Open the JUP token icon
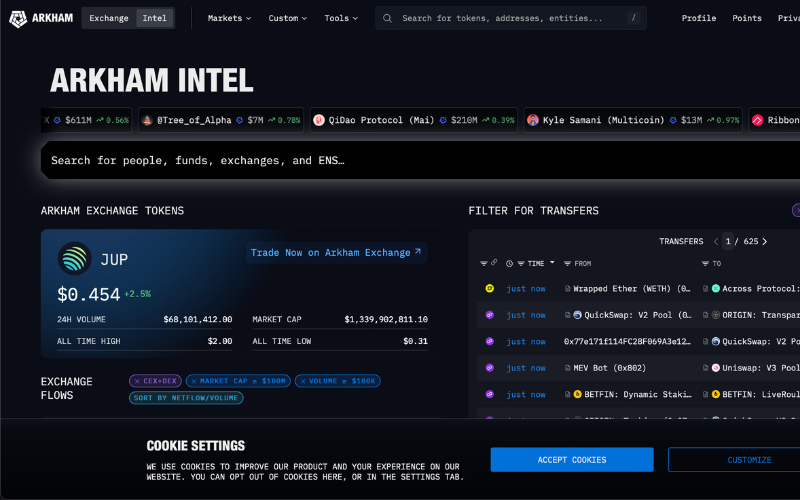 tap(74, 259)
